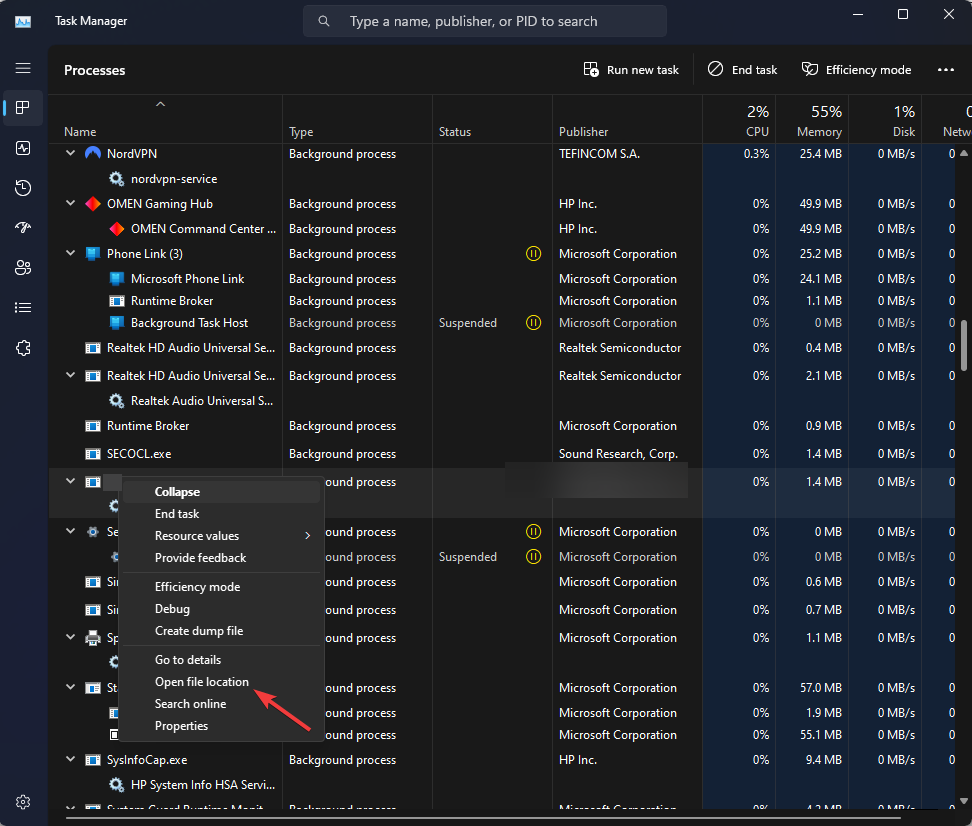Open the Details list icon in sidebar
Image resolution: width=972 pixels, height=826 pixels.
pyautogui.click(x=23, y=308)
